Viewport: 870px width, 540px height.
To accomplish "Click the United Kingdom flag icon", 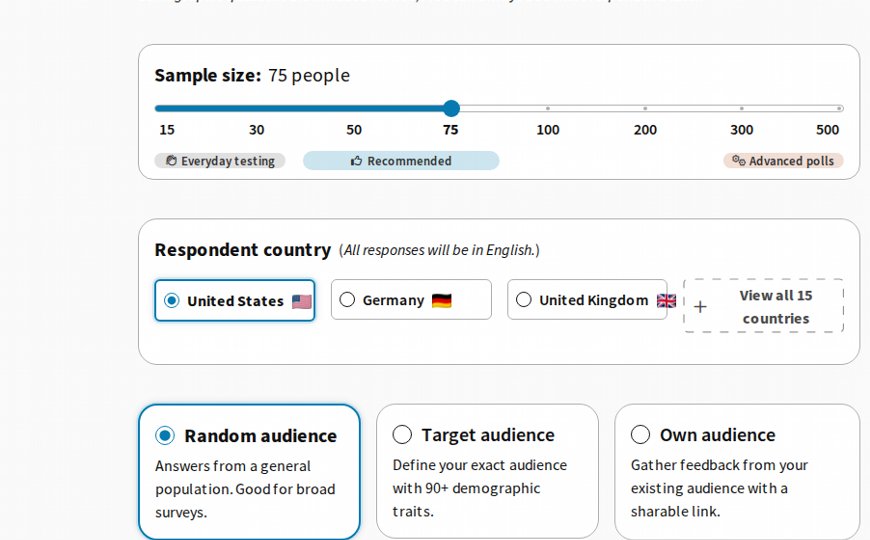I will (666, 301).
